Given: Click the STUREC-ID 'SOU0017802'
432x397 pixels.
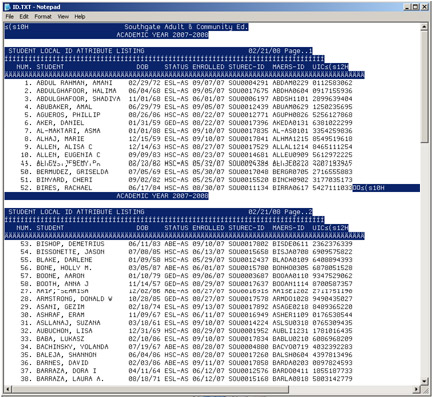Looking at the screenshot, I should 248,244.
